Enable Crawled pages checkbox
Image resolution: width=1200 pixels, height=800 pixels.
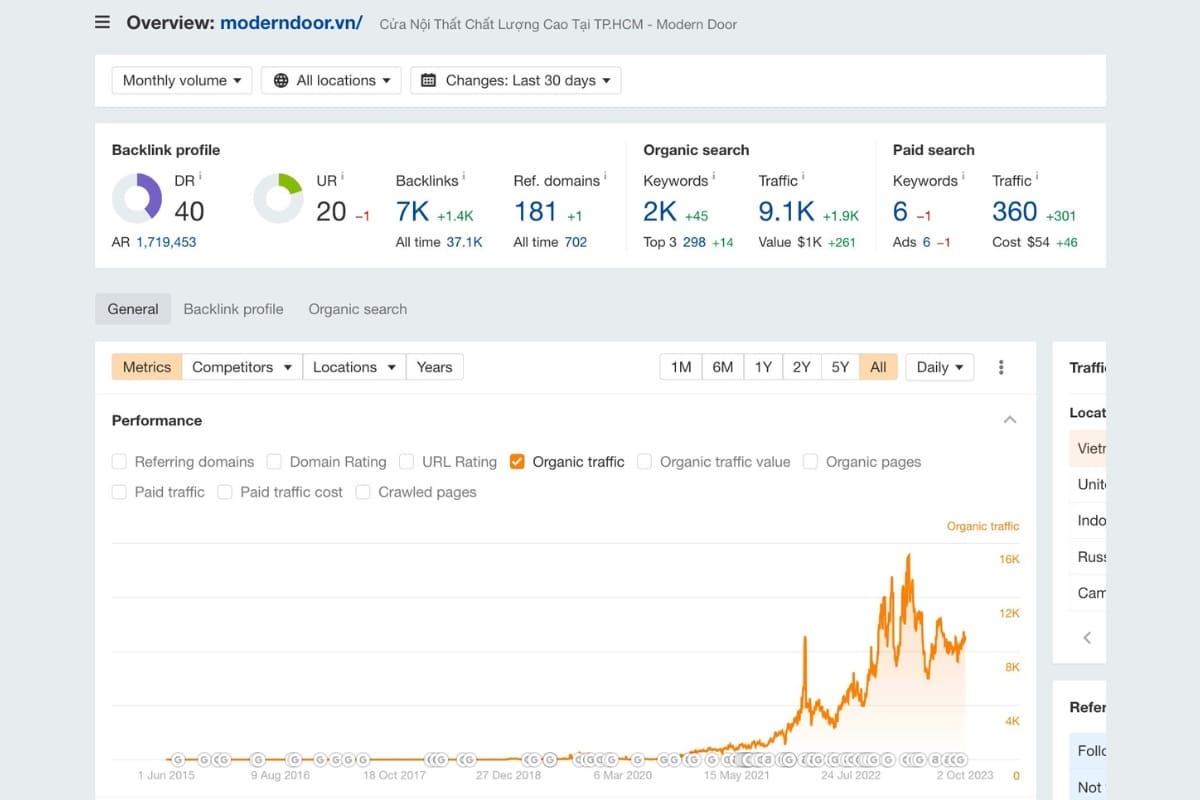(x=363, y=492)
